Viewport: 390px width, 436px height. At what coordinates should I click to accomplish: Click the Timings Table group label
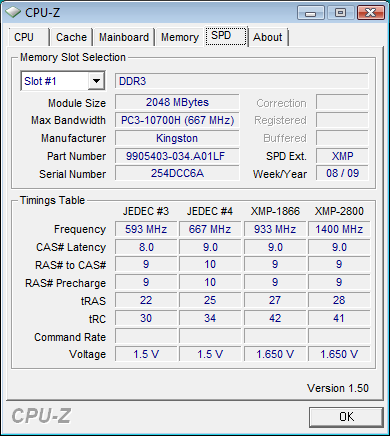click(52, 200)
